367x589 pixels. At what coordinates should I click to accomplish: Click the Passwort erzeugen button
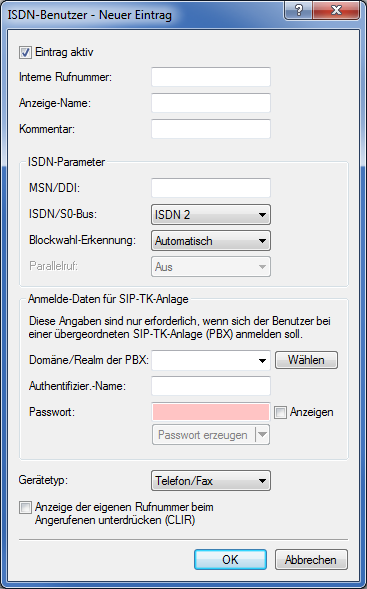203,435
